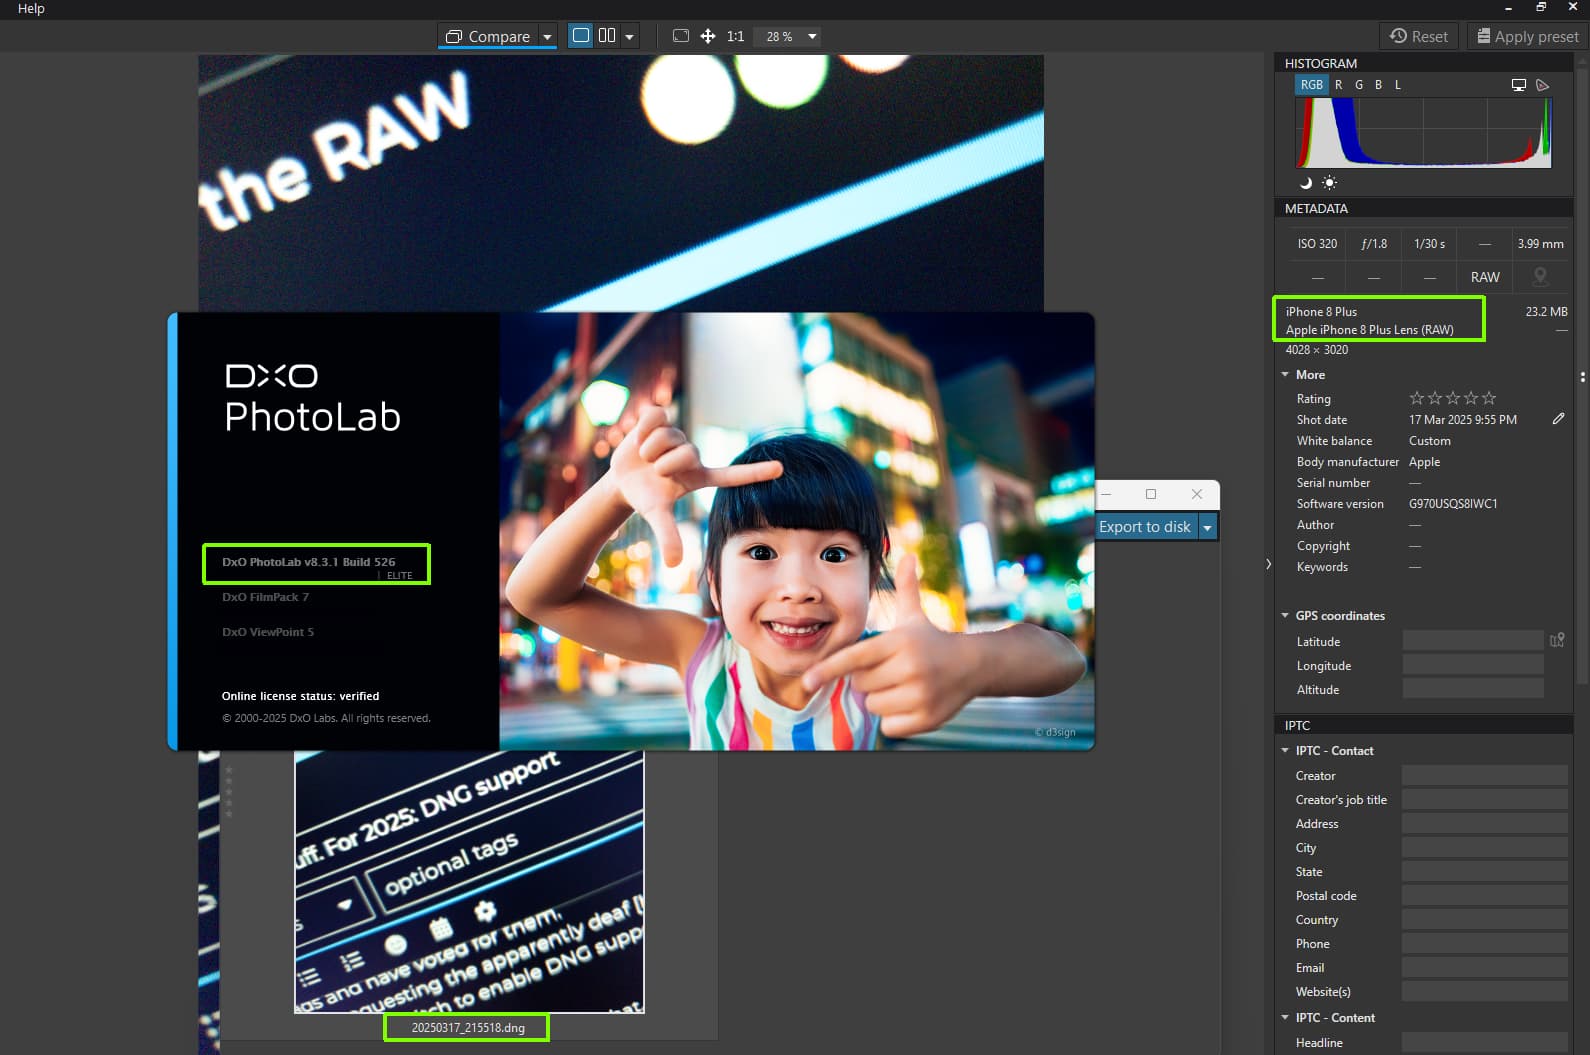Screen dimensions: 1590x1055
Task: Open the Help menu
Action: [x=31, y=8]
